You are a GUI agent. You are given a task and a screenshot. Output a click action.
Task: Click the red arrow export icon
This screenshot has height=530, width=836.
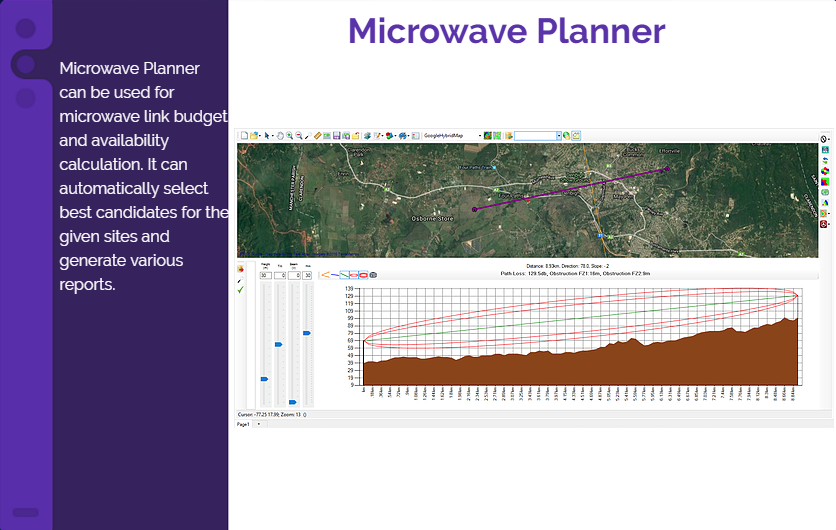240,269
